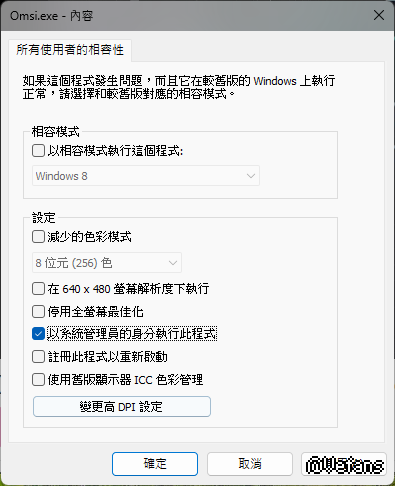This screenshot has height=486, width=395.
Task: Click the 取消 button
Action: pos(250,464)
